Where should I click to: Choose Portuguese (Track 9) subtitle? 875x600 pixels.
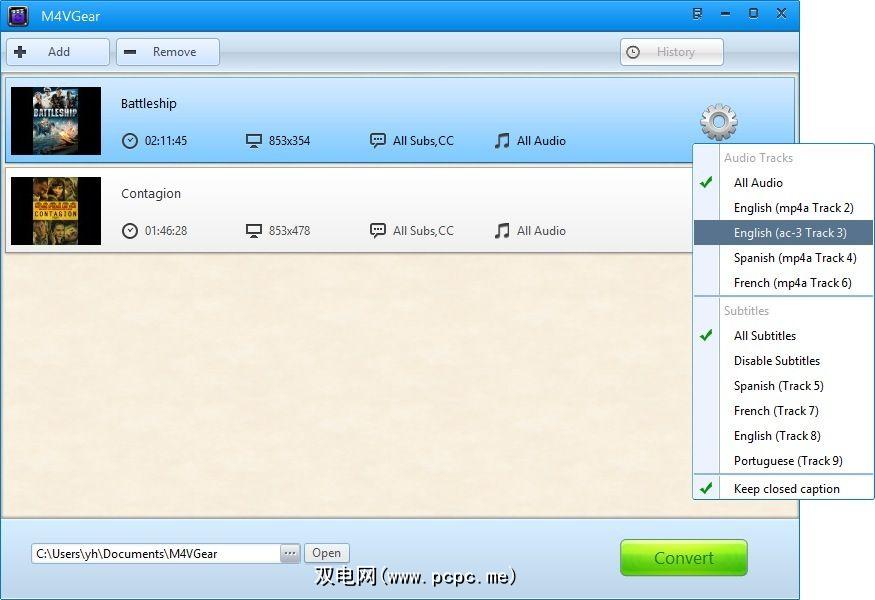pyautogui.click(x=783, y=461)
